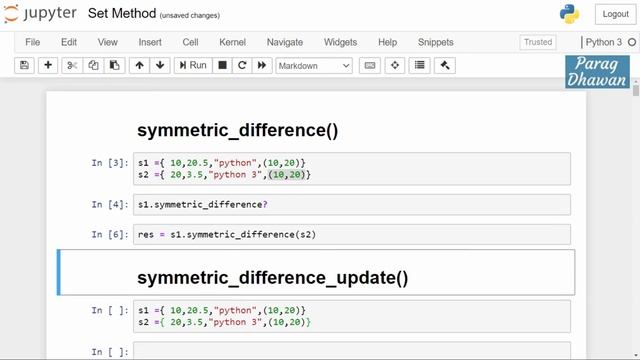This screenshot has width=640, height=360.
Task: Move selected cell down
Action: click(x=160, y=65)
